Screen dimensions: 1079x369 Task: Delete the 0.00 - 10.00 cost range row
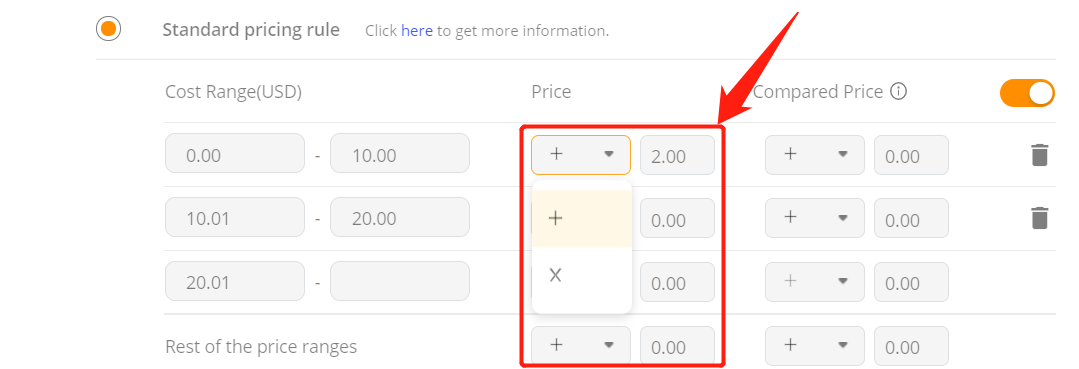point(1039,155)
